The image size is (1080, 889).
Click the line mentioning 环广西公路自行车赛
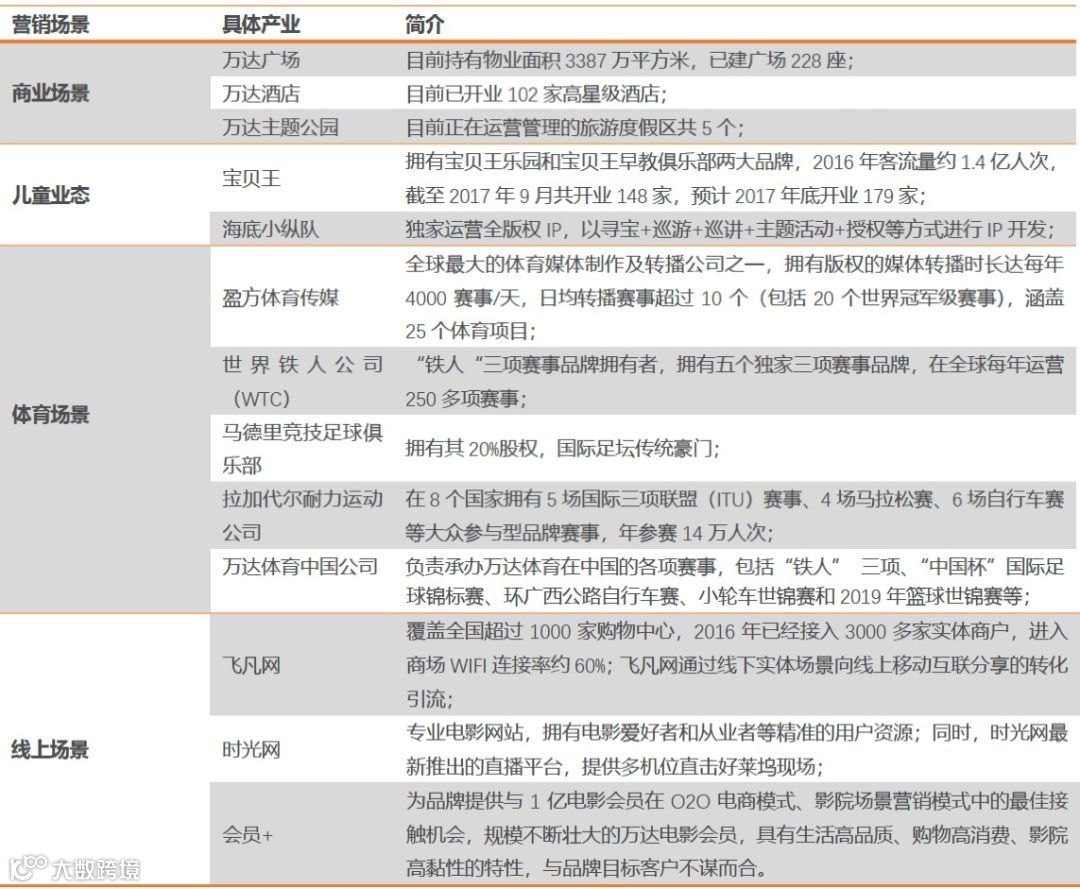click(718, 596)
